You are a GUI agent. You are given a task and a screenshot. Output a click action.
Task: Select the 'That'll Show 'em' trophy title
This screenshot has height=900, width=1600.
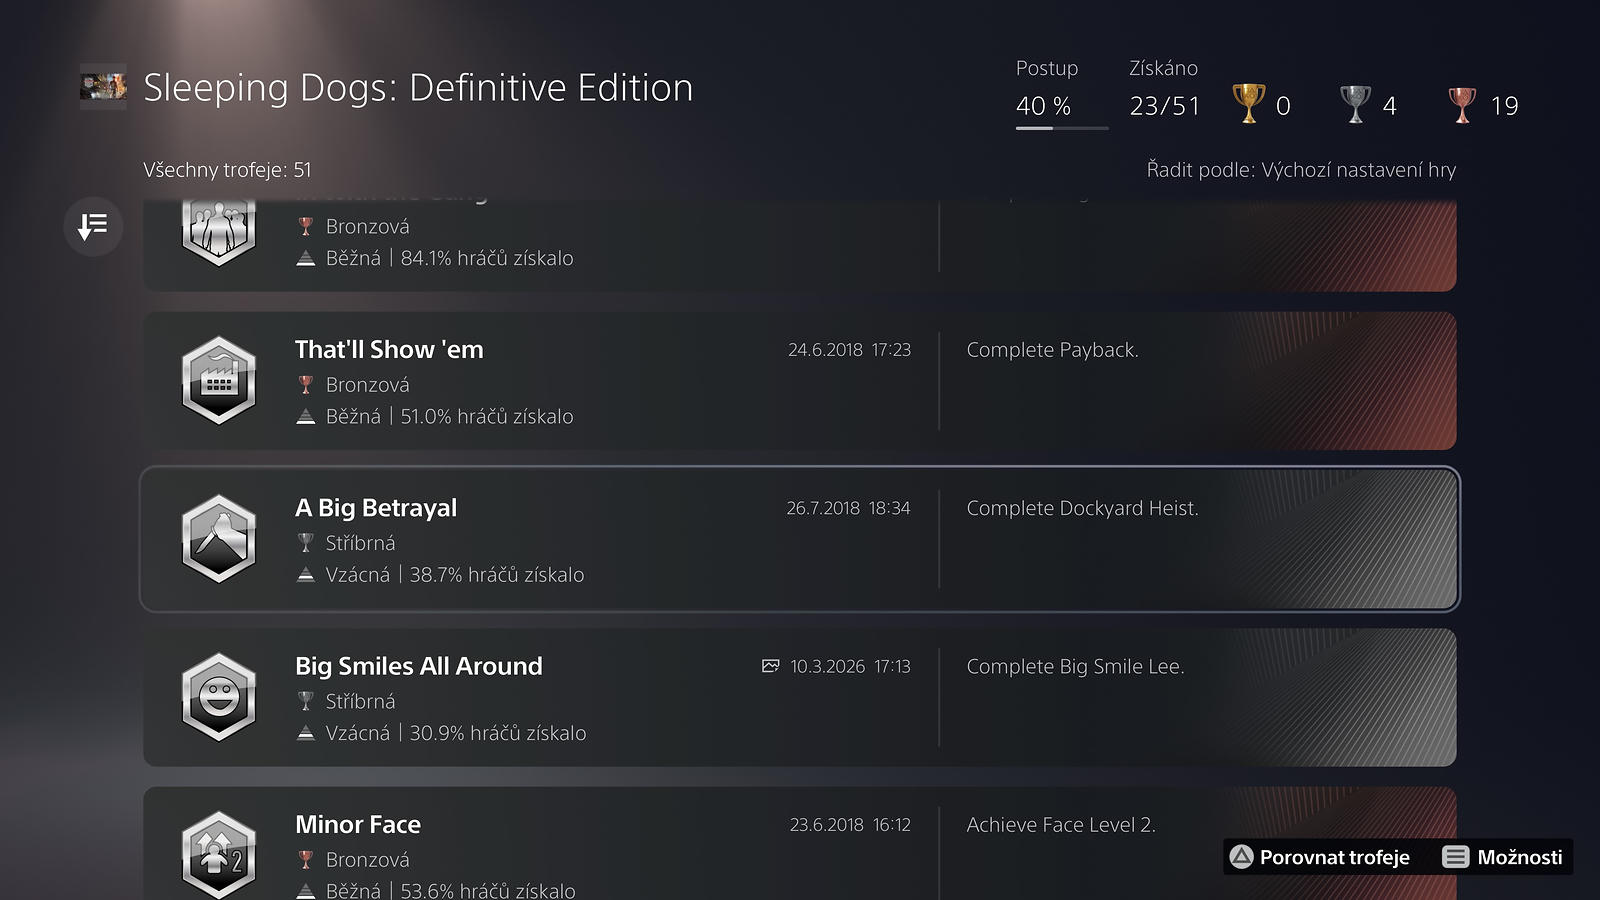(x=389, y=350)
